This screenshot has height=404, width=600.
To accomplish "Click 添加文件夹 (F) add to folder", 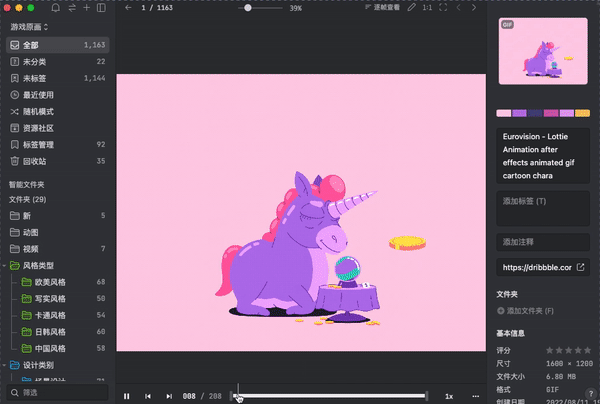I will 525,311.
